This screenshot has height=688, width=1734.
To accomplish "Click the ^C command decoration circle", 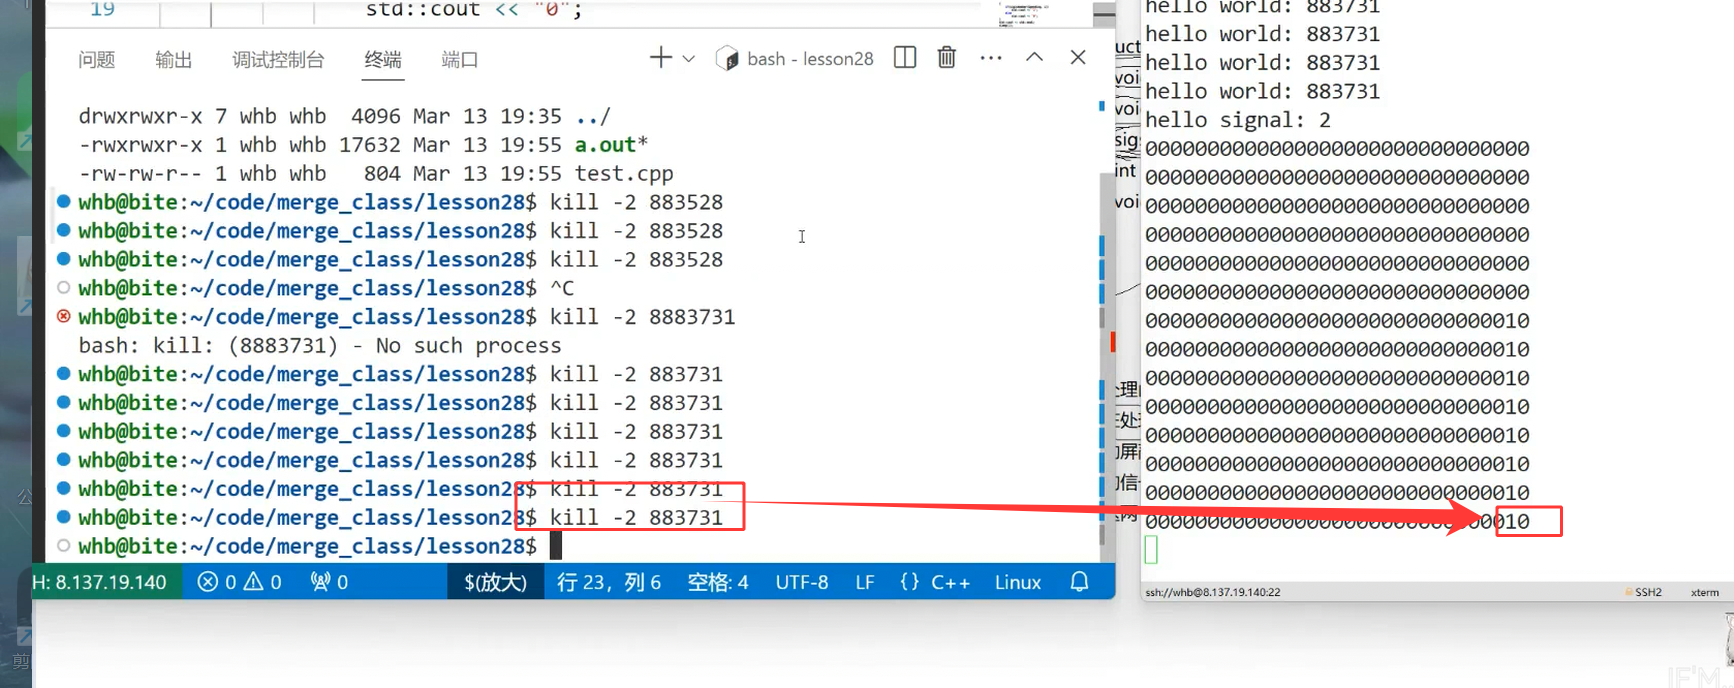I will [x=64, y=287].
